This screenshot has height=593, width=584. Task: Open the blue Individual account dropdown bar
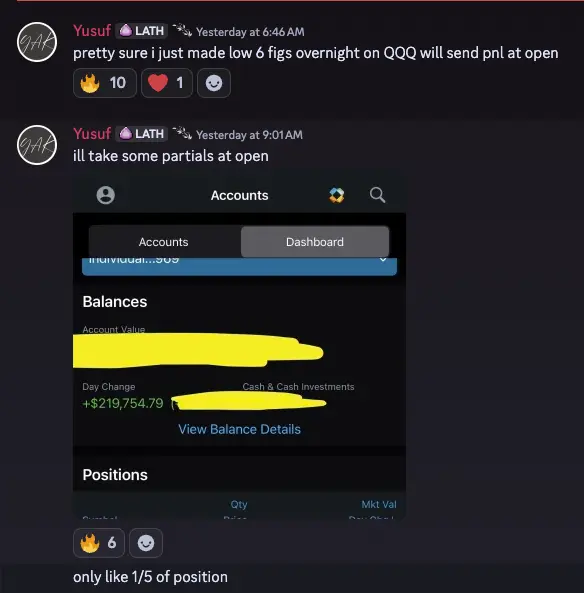pyautogui.click(x=239, y=266)
